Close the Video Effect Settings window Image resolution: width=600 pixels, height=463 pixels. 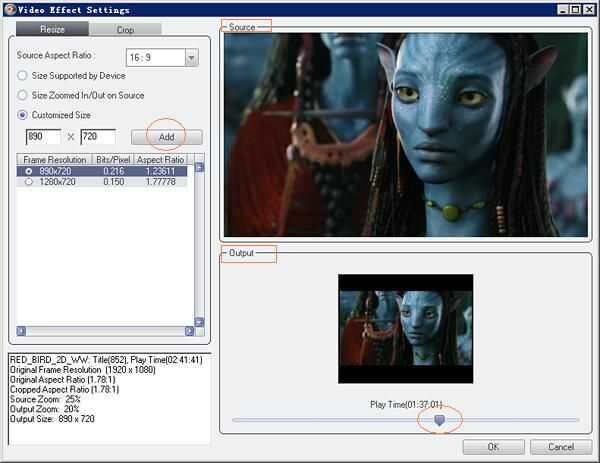click(589, 10)
